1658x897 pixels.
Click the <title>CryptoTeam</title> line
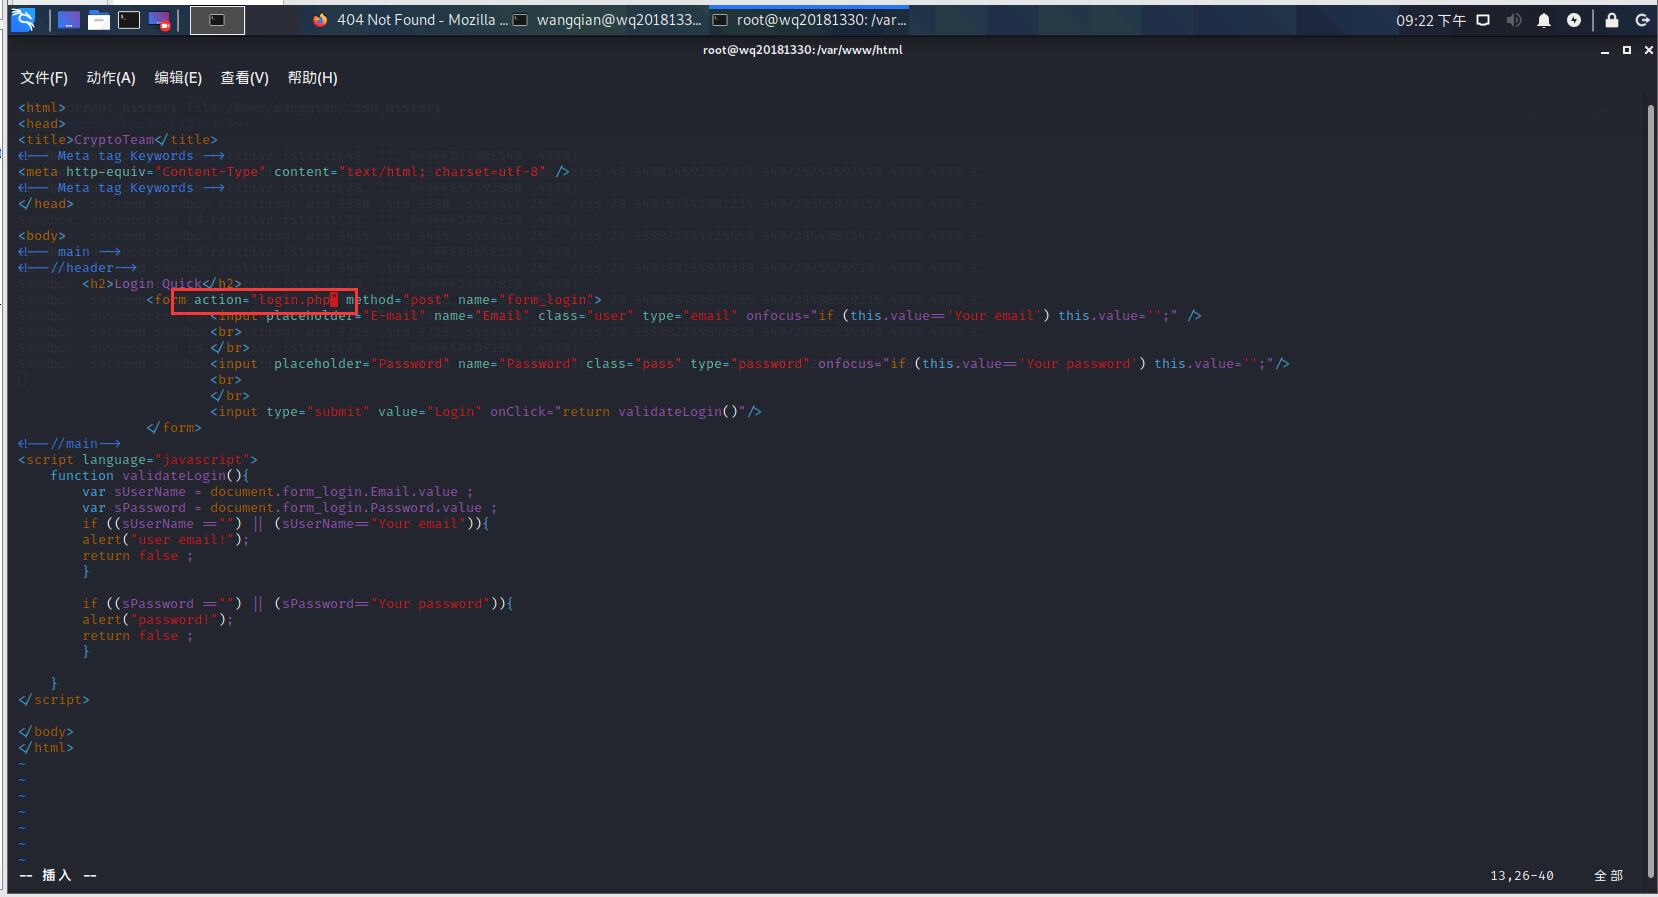click(118, 140)
